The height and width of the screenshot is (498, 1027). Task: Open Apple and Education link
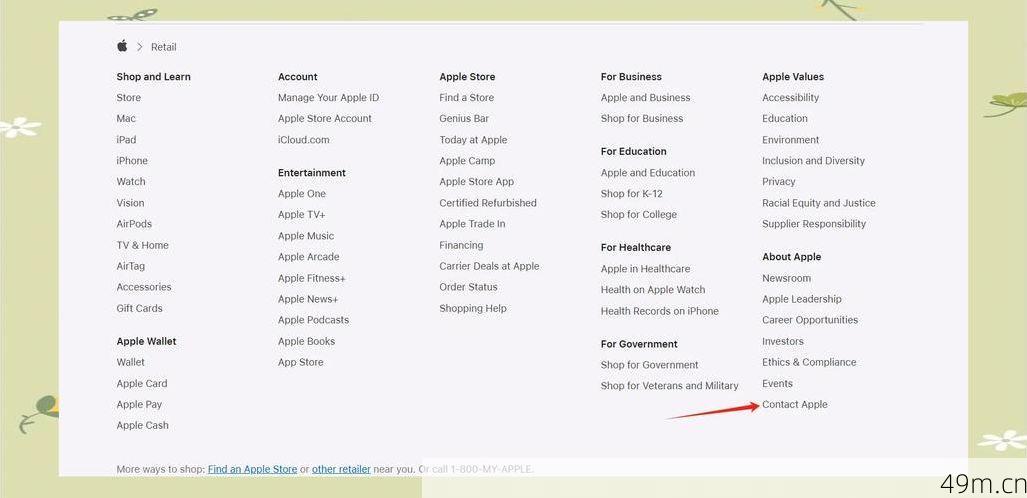pyautogui.click(x=648, y=173)
